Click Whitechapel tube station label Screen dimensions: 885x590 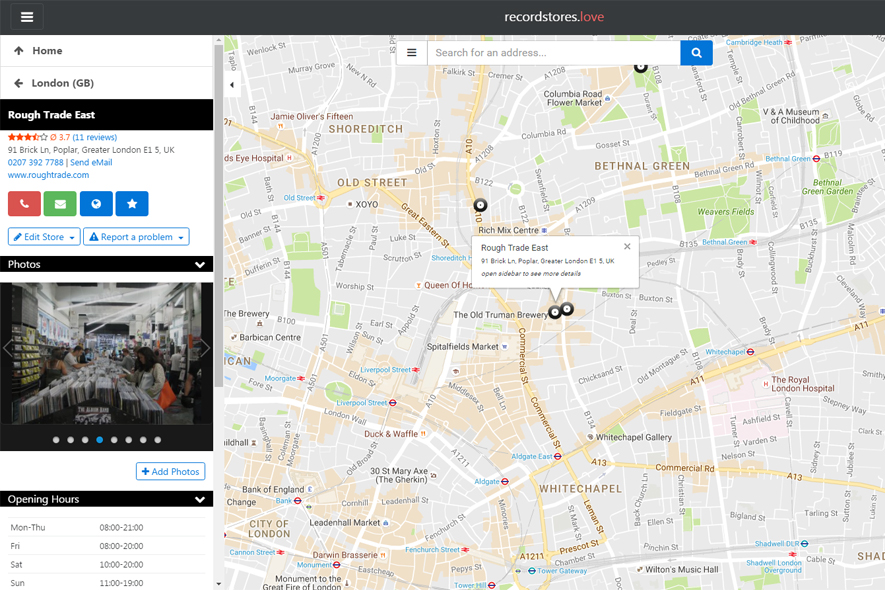(725, 352)
